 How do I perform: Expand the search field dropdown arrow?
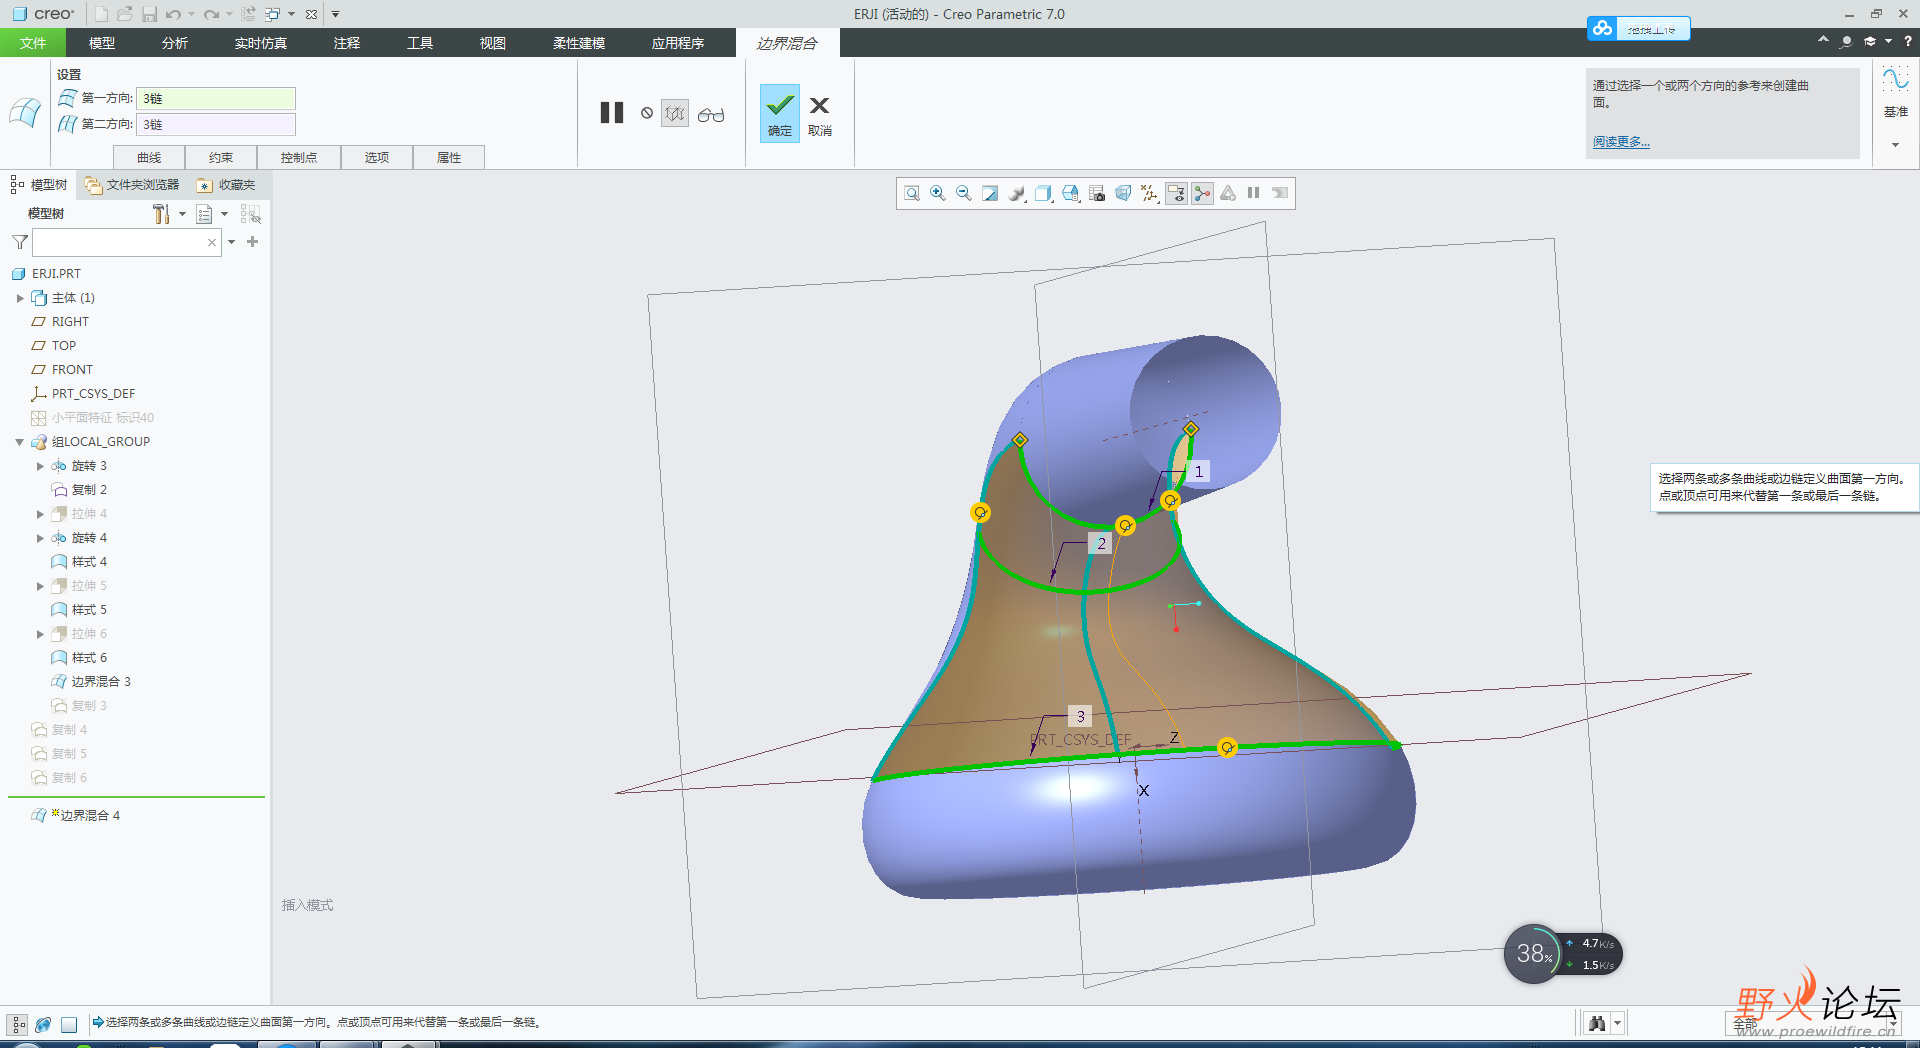pos(232,242)
